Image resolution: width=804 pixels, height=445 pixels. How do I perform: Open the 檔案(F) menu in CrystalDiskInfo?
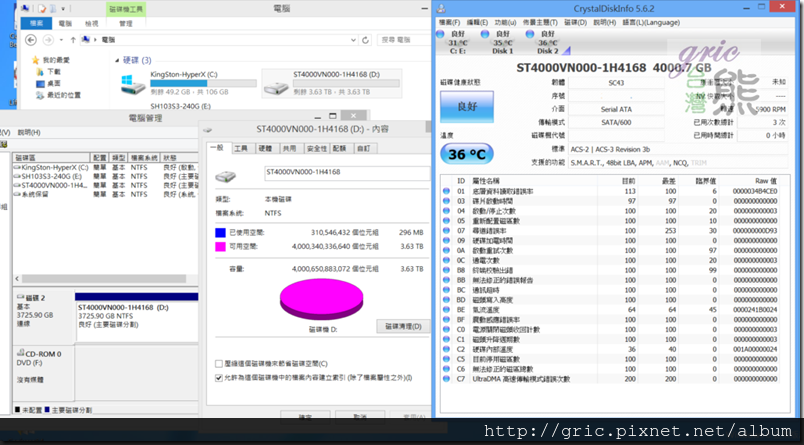coord(449,23)
